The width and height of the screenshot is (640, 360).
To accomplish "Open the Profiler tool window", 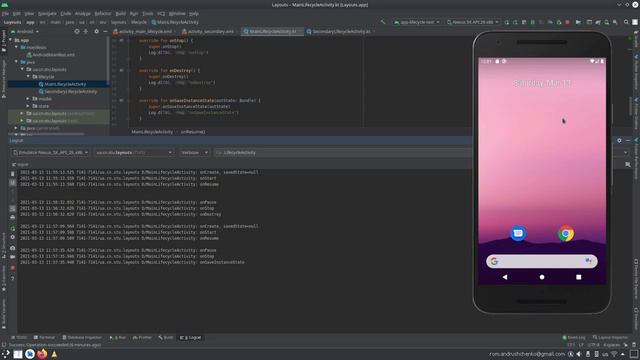I will point(142,338).
